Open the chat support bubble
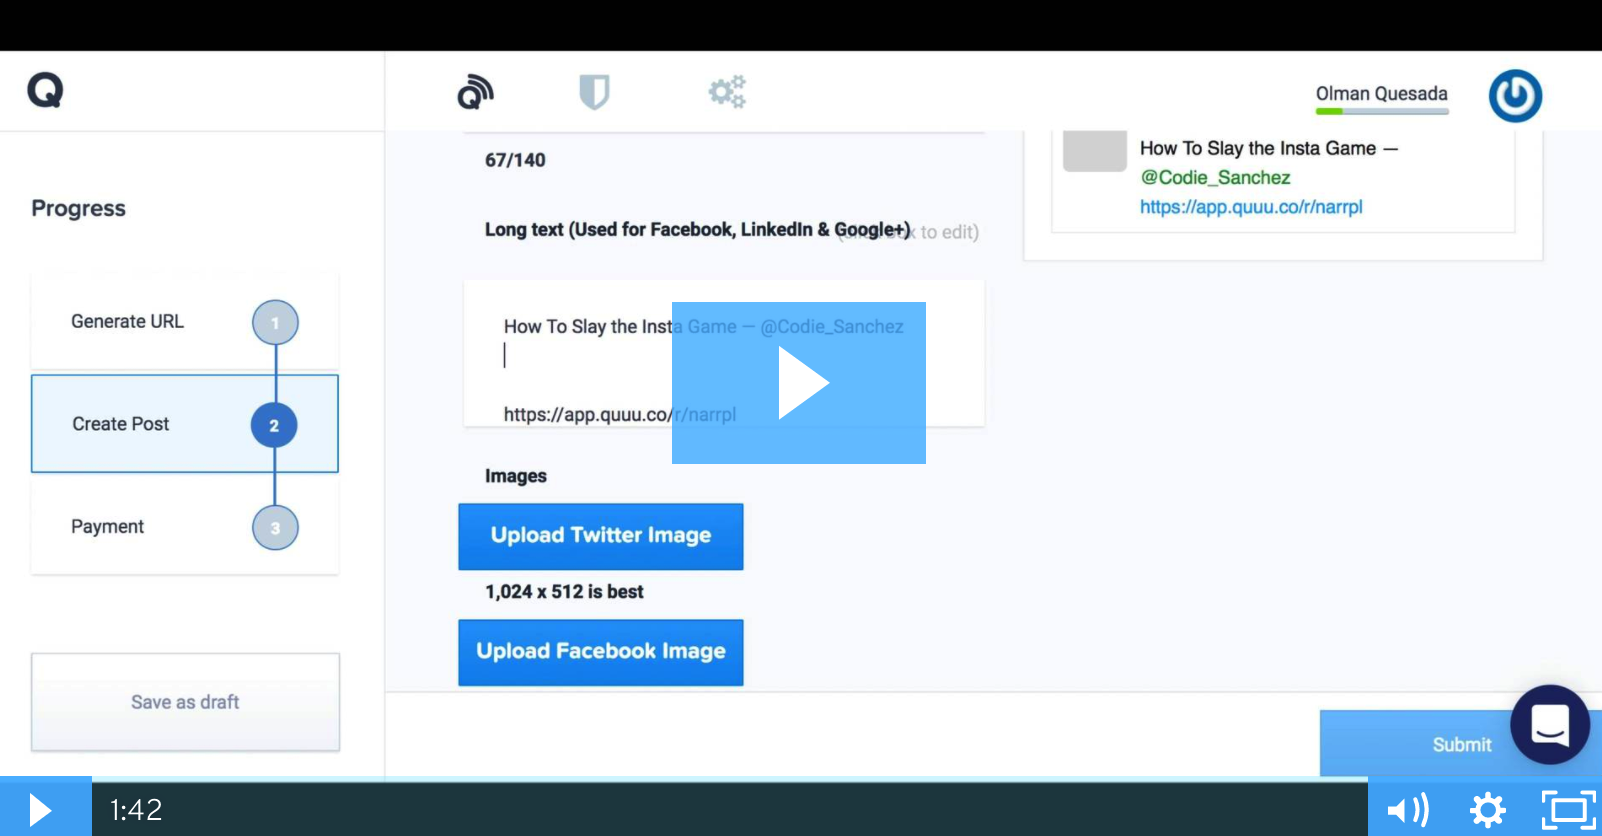The image size is (1602, 836). [1550, 725]
